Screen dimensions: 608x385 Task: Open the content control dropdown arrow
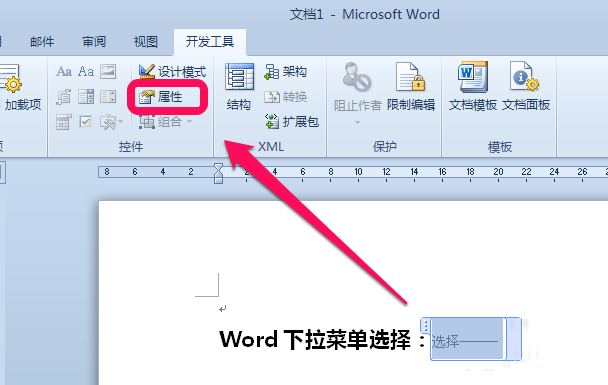[513, 339]
